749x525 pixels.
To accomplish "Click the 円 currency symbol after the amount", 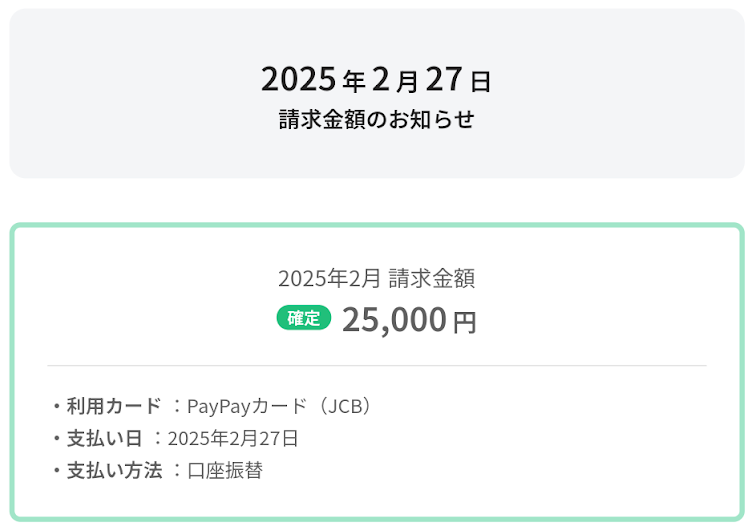I will click(x=465, y=323).
